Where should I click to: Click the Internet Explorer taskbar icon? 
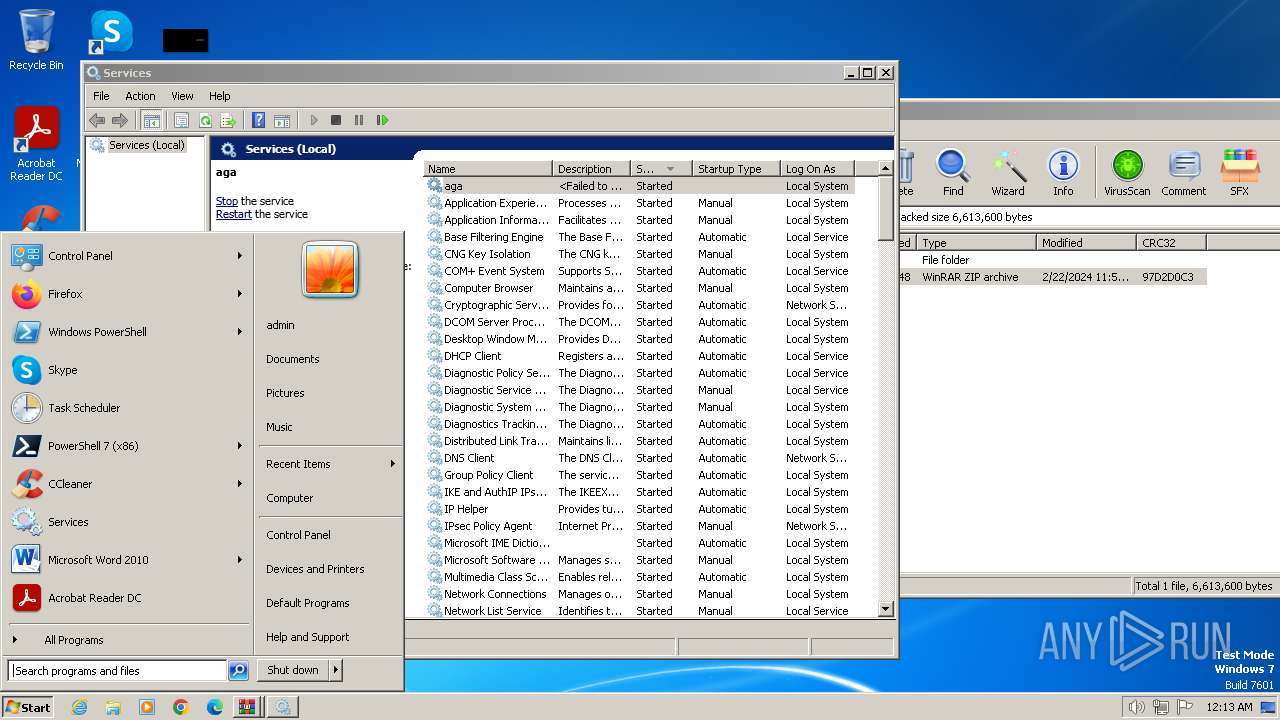click(79, 707)
